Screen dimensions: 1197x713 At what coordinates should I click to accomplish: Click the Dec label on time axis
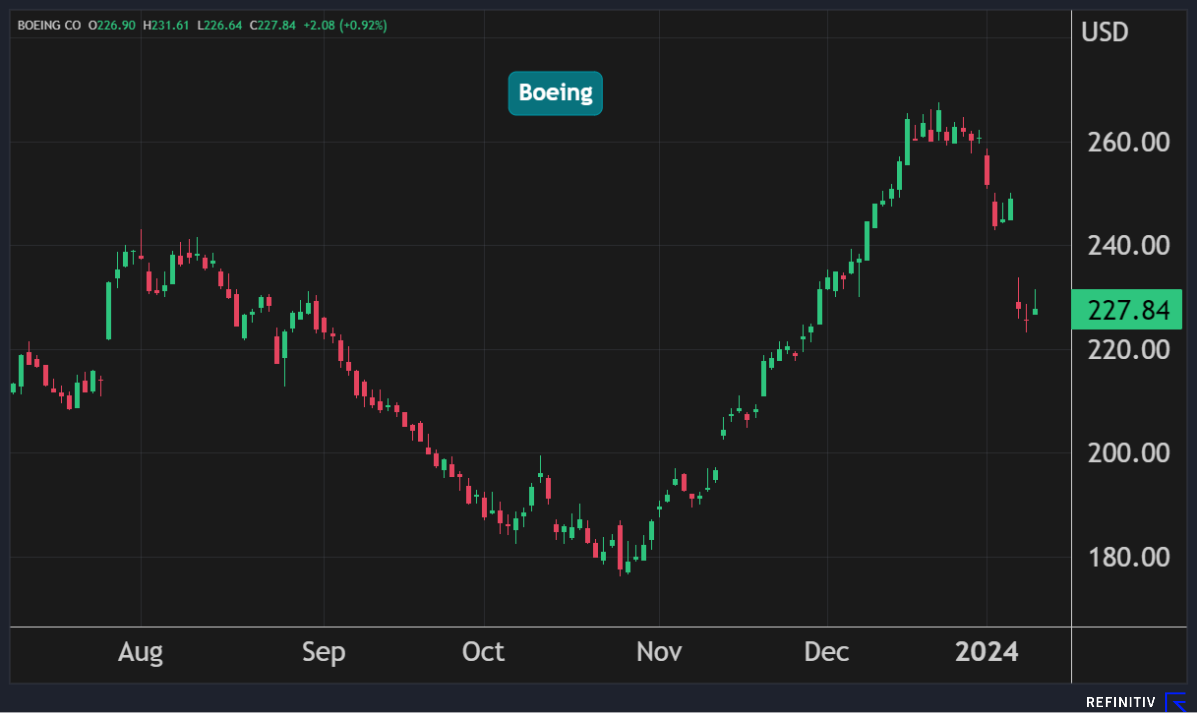coord(827,653)
